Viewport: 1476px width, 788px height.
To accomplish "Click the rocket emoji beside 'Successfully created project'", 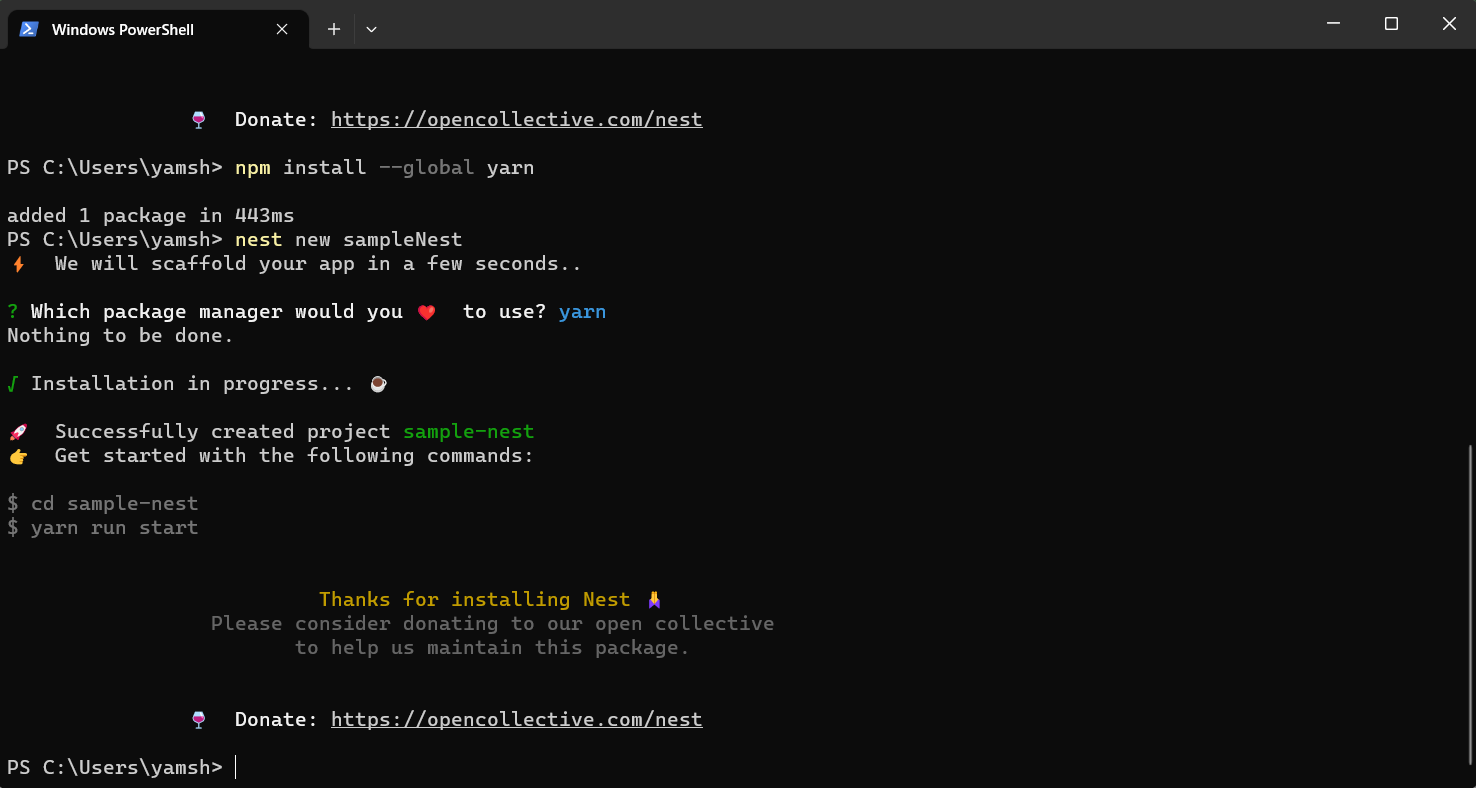I will (18, 432).
